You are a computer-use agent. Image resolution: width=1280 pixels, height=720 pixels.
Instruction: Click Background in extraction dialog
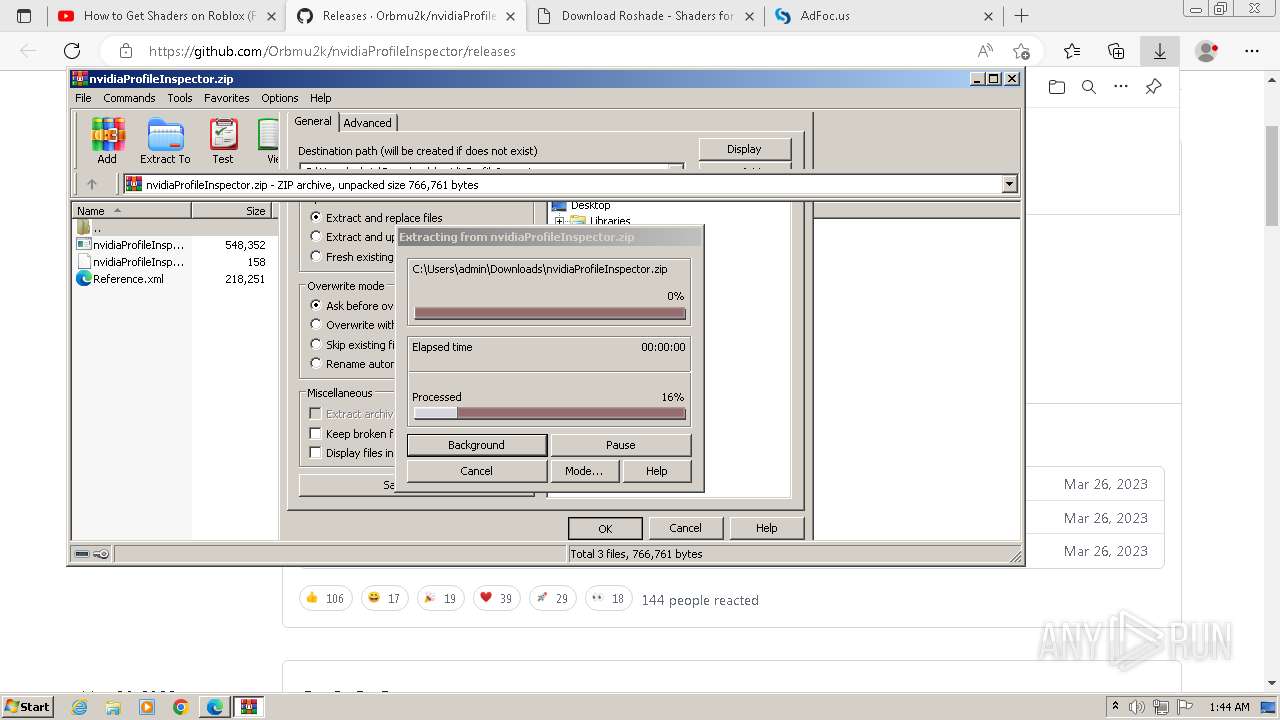coord(476,445)
